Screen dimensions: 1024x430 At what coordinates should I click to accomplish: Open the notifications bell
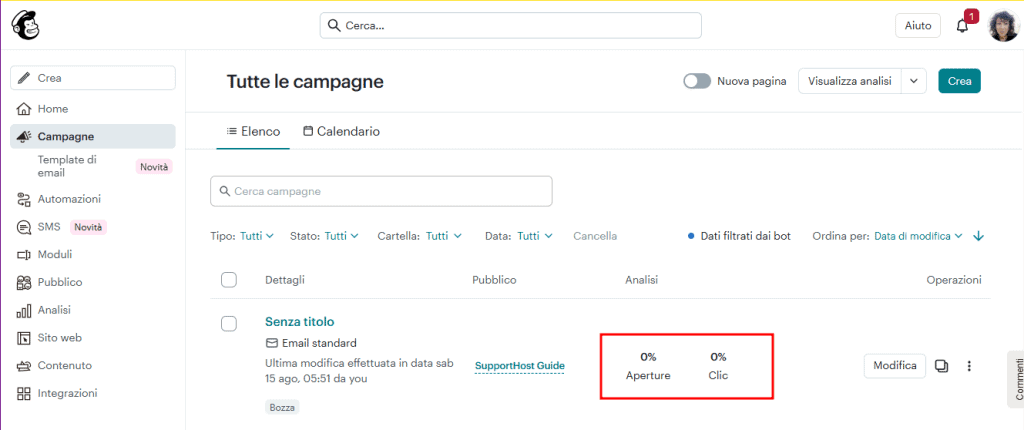pyautogui.click(x=962, y=26)
